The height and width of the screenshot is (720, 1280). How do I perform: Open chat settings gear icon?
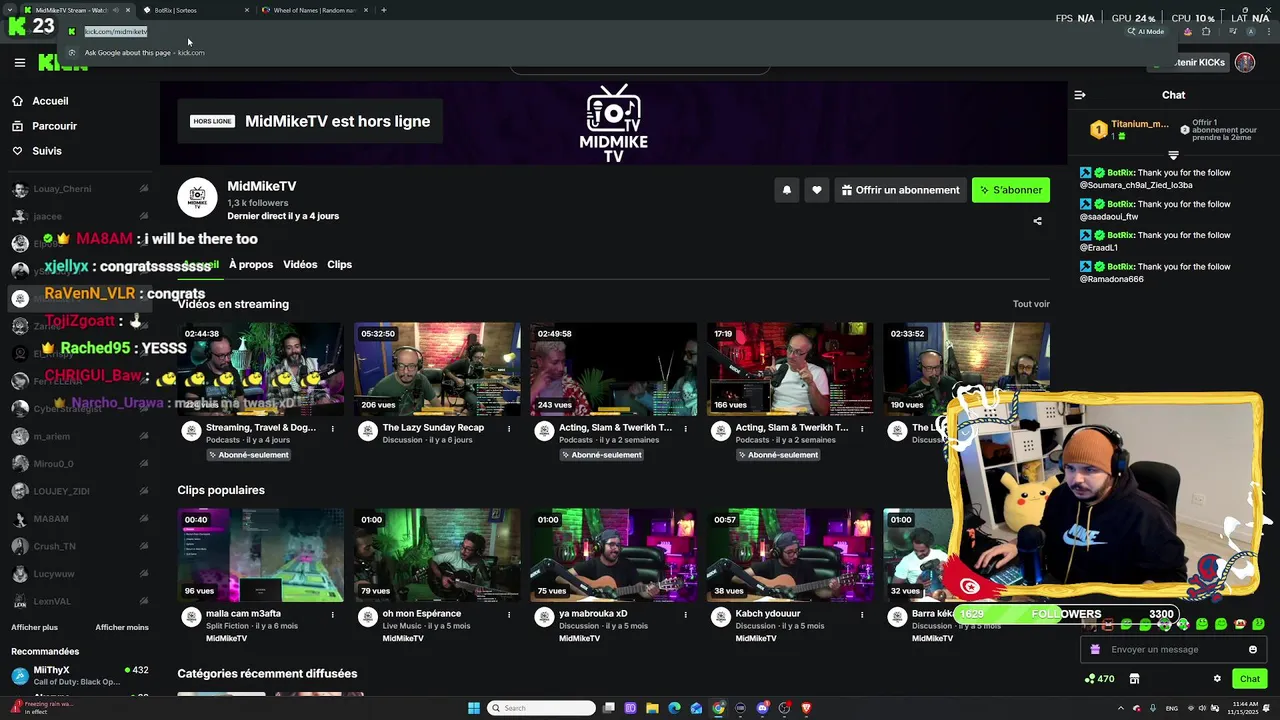(1217, 679)
